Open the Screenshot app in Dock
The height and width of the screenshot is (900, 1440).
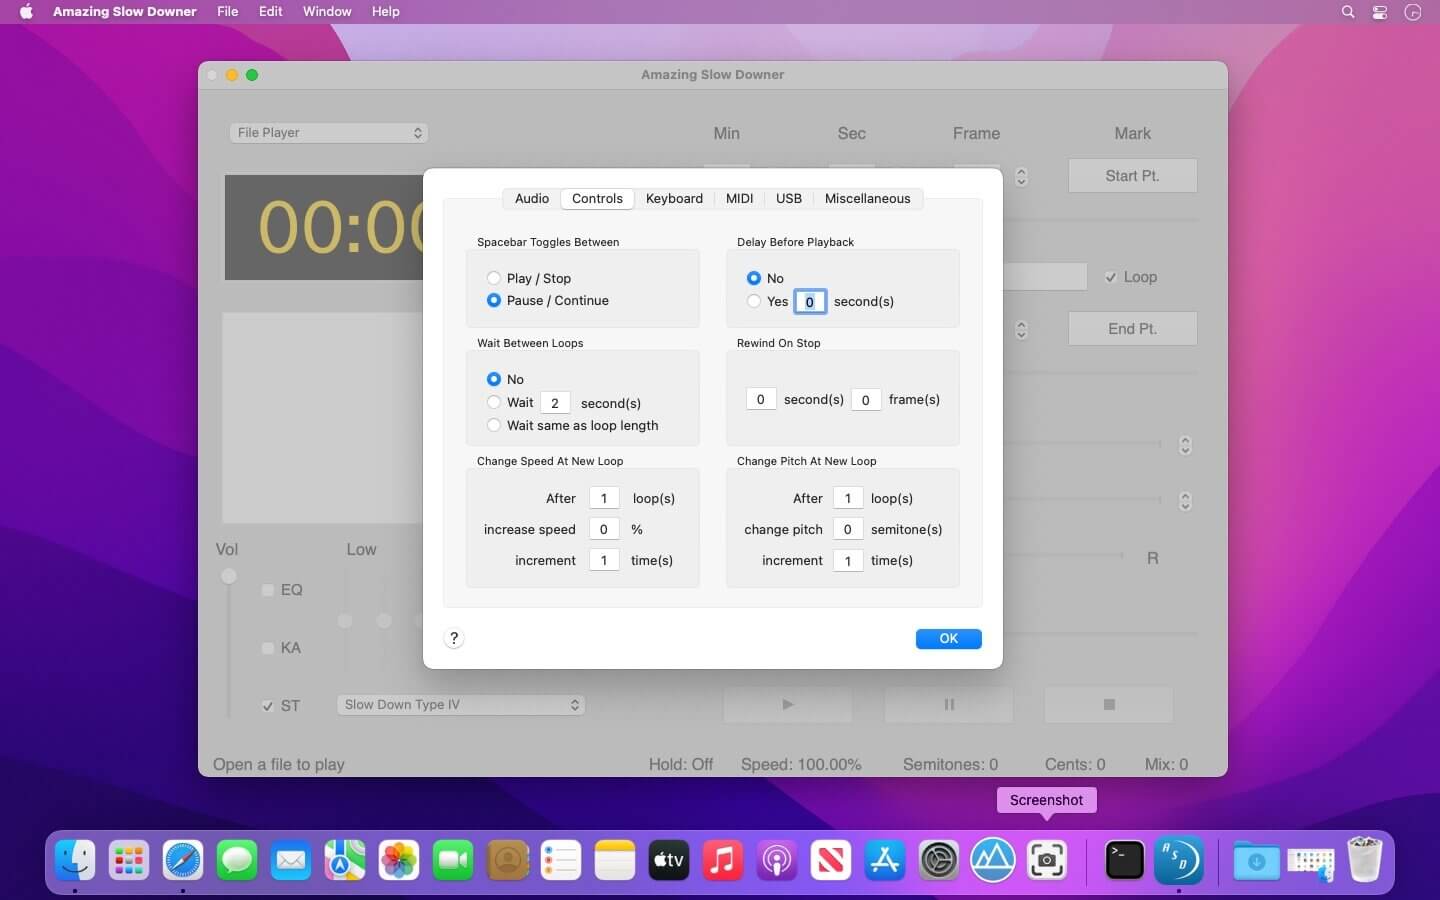click(x=1047, y=860)
